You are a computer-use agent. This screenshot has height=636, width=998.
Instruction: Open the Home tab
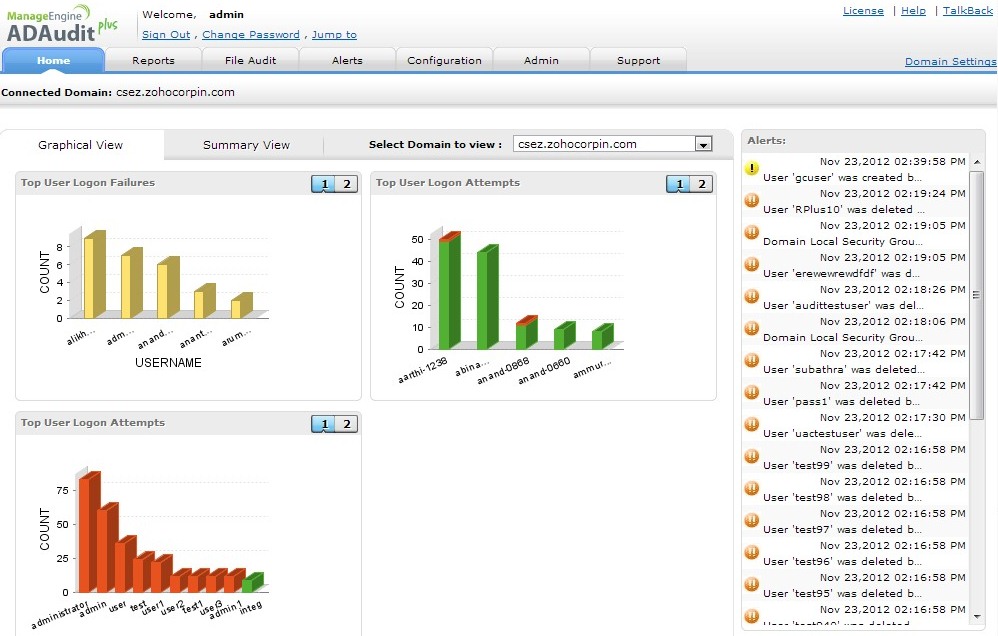[53, 60]
